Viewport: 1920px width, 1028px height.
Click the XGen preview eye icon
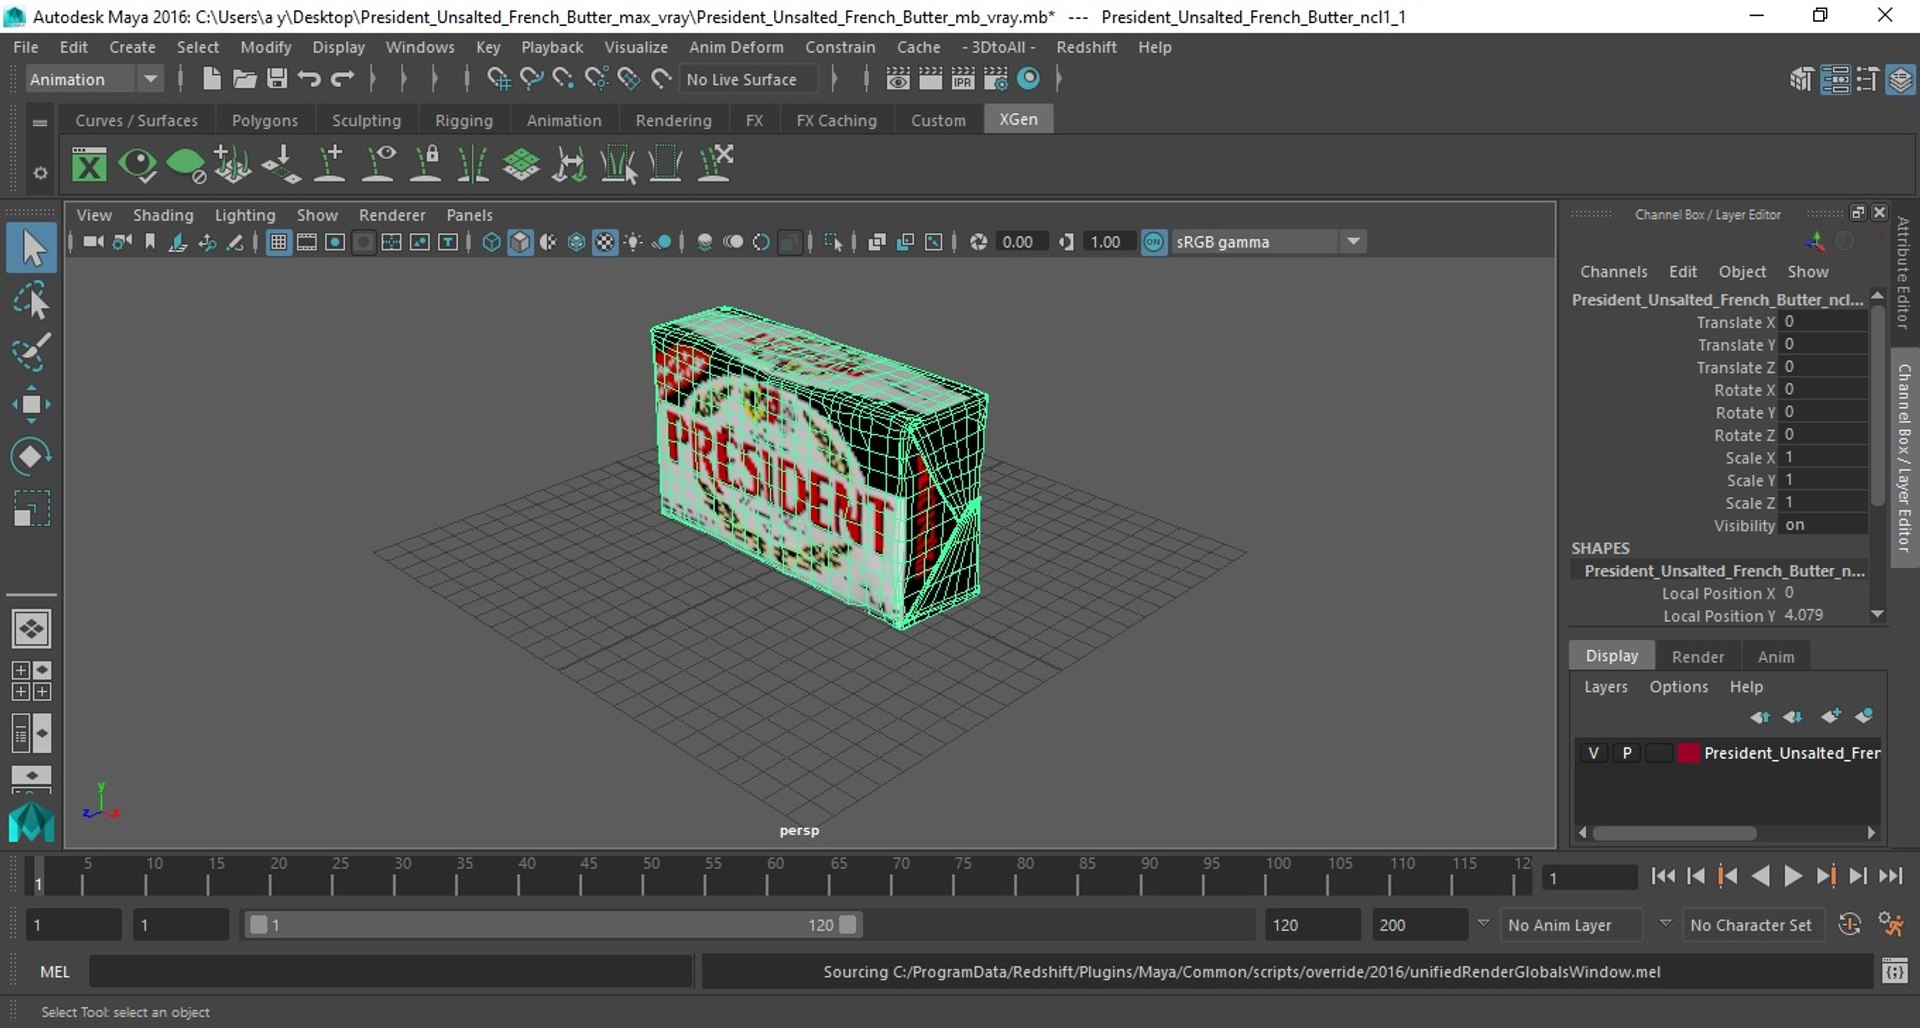coord(137,164)
